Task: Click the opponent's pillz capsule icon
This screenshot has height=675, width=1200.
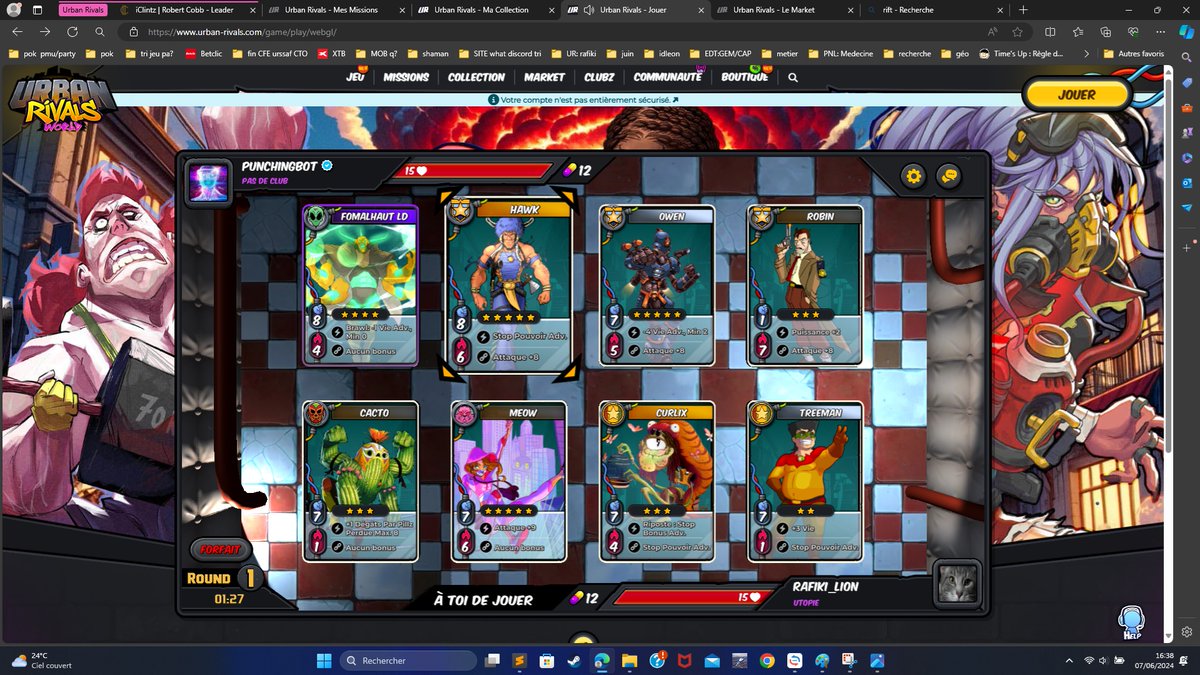Action: tap(571, 170)
